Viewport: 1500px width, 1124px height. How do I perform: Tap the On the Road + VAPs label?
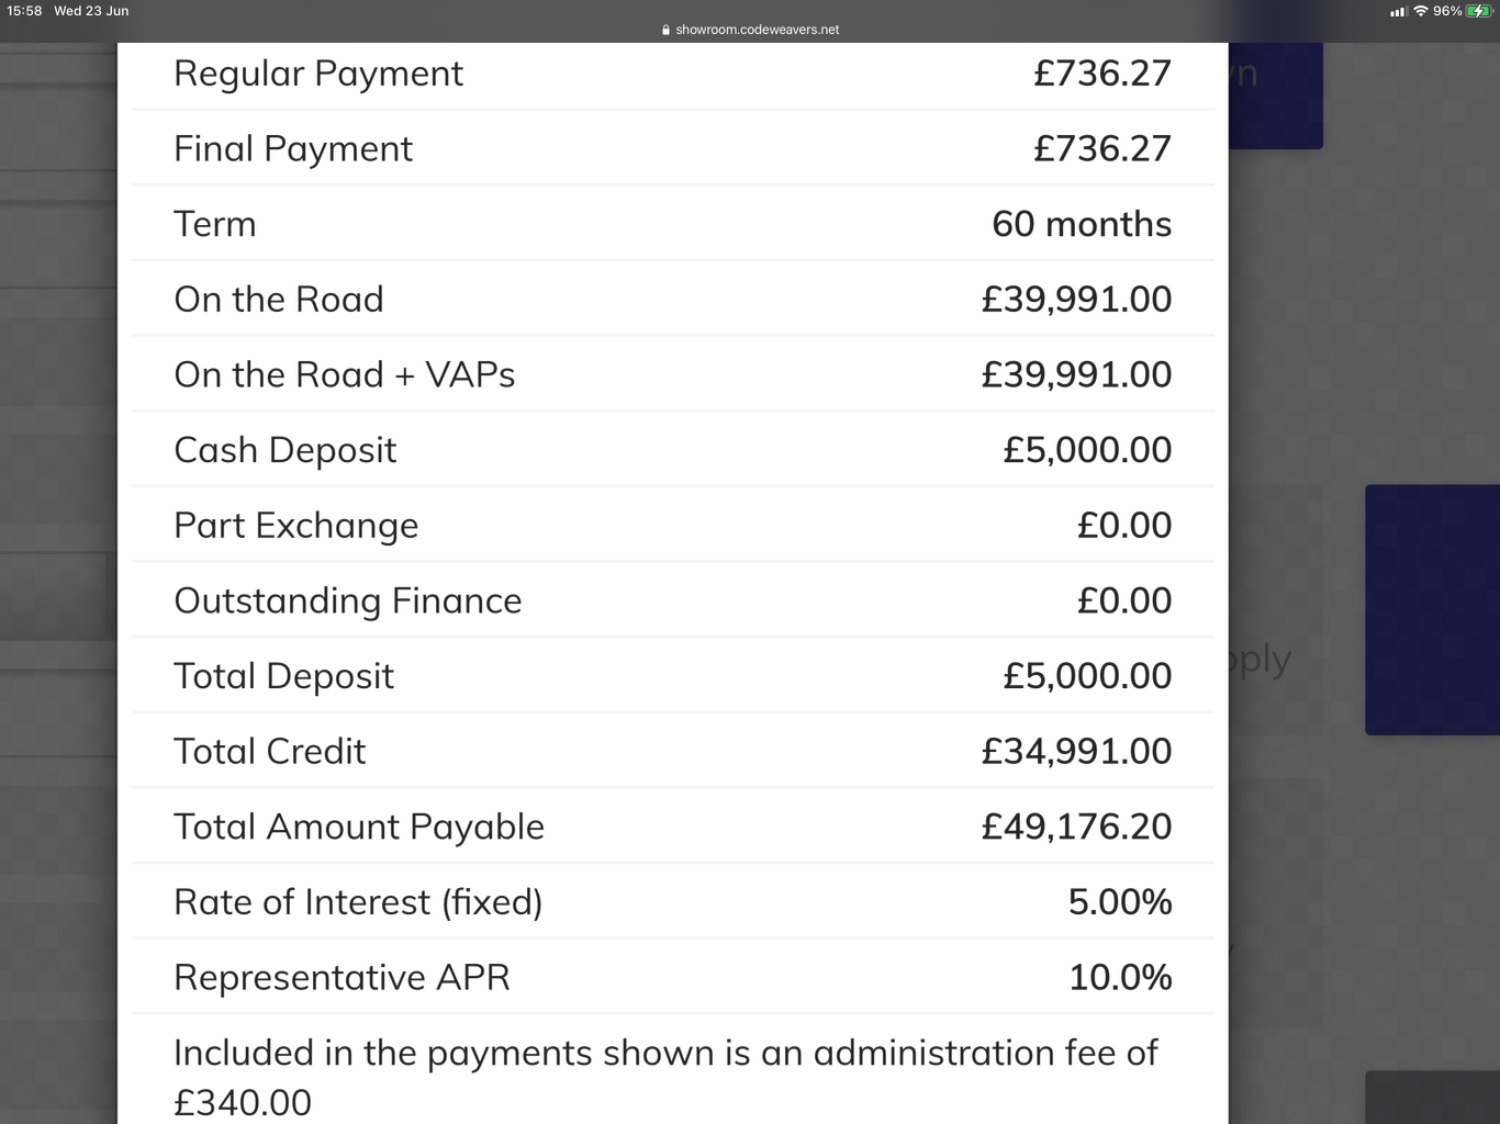coord(344,375)
